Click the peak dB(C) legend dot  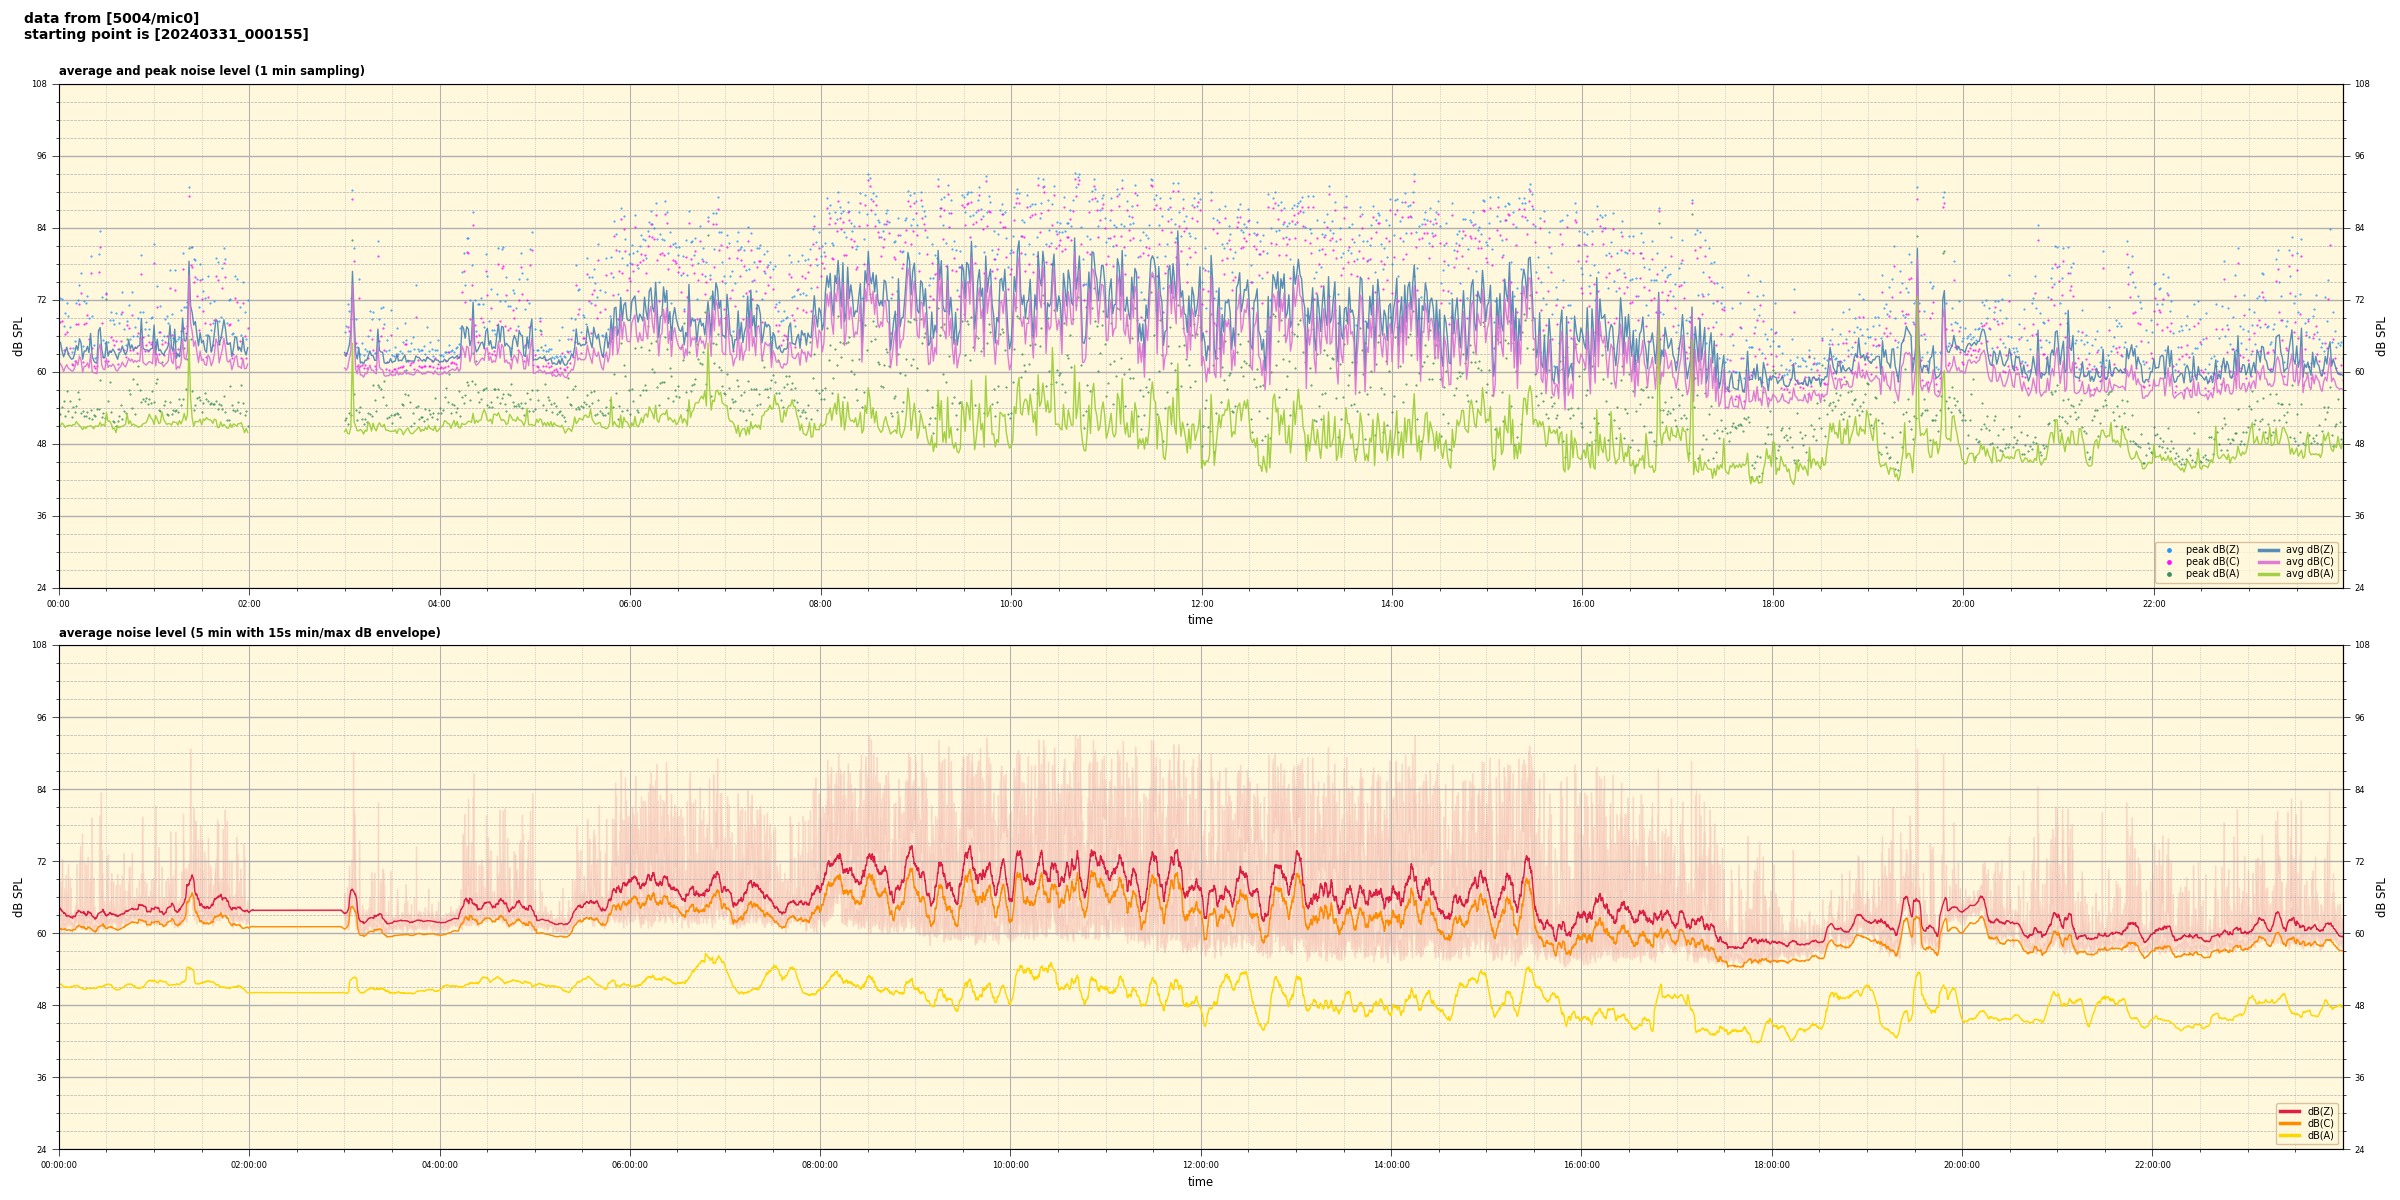click(2169, 562)
